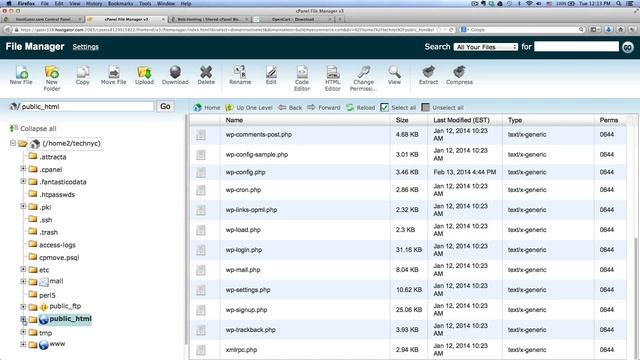Select the public_html tree folder
Image resolution: width=640 pixels, height=360 pixels.
click(x=70, y=319)
